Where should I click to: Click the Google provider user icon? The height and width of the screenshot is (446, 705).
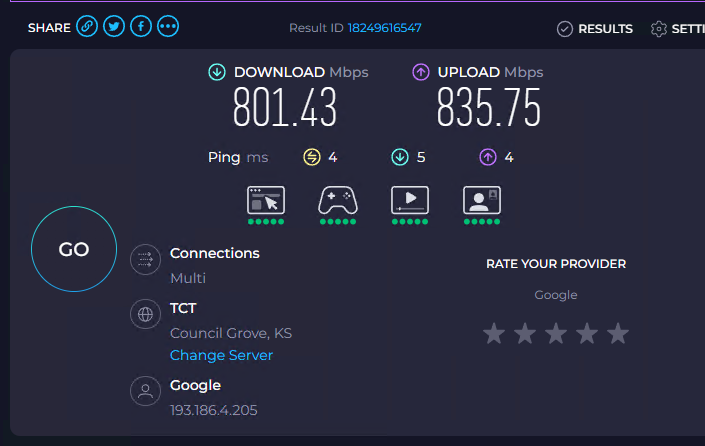point(145,391)
